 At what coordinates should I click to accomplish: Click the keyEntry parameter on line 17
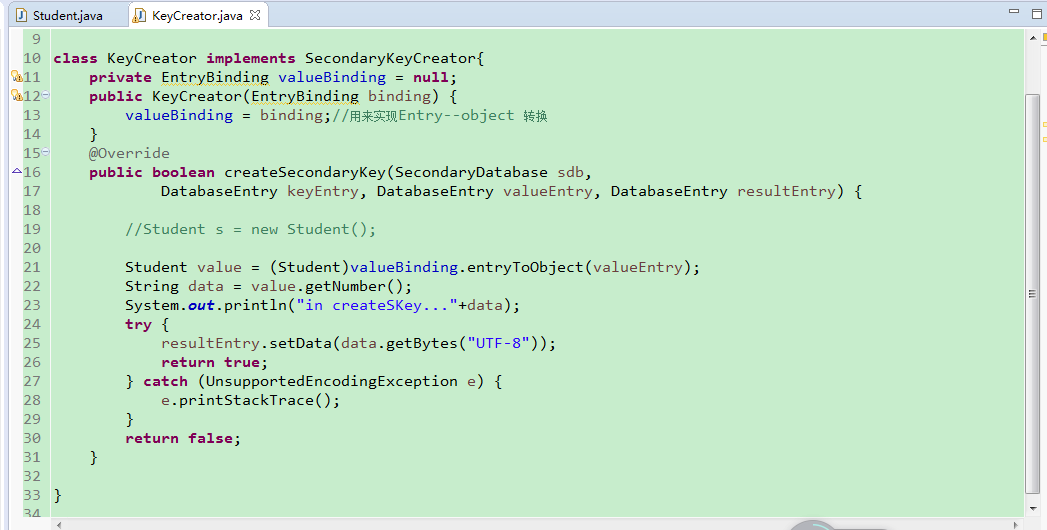point(323,192)
